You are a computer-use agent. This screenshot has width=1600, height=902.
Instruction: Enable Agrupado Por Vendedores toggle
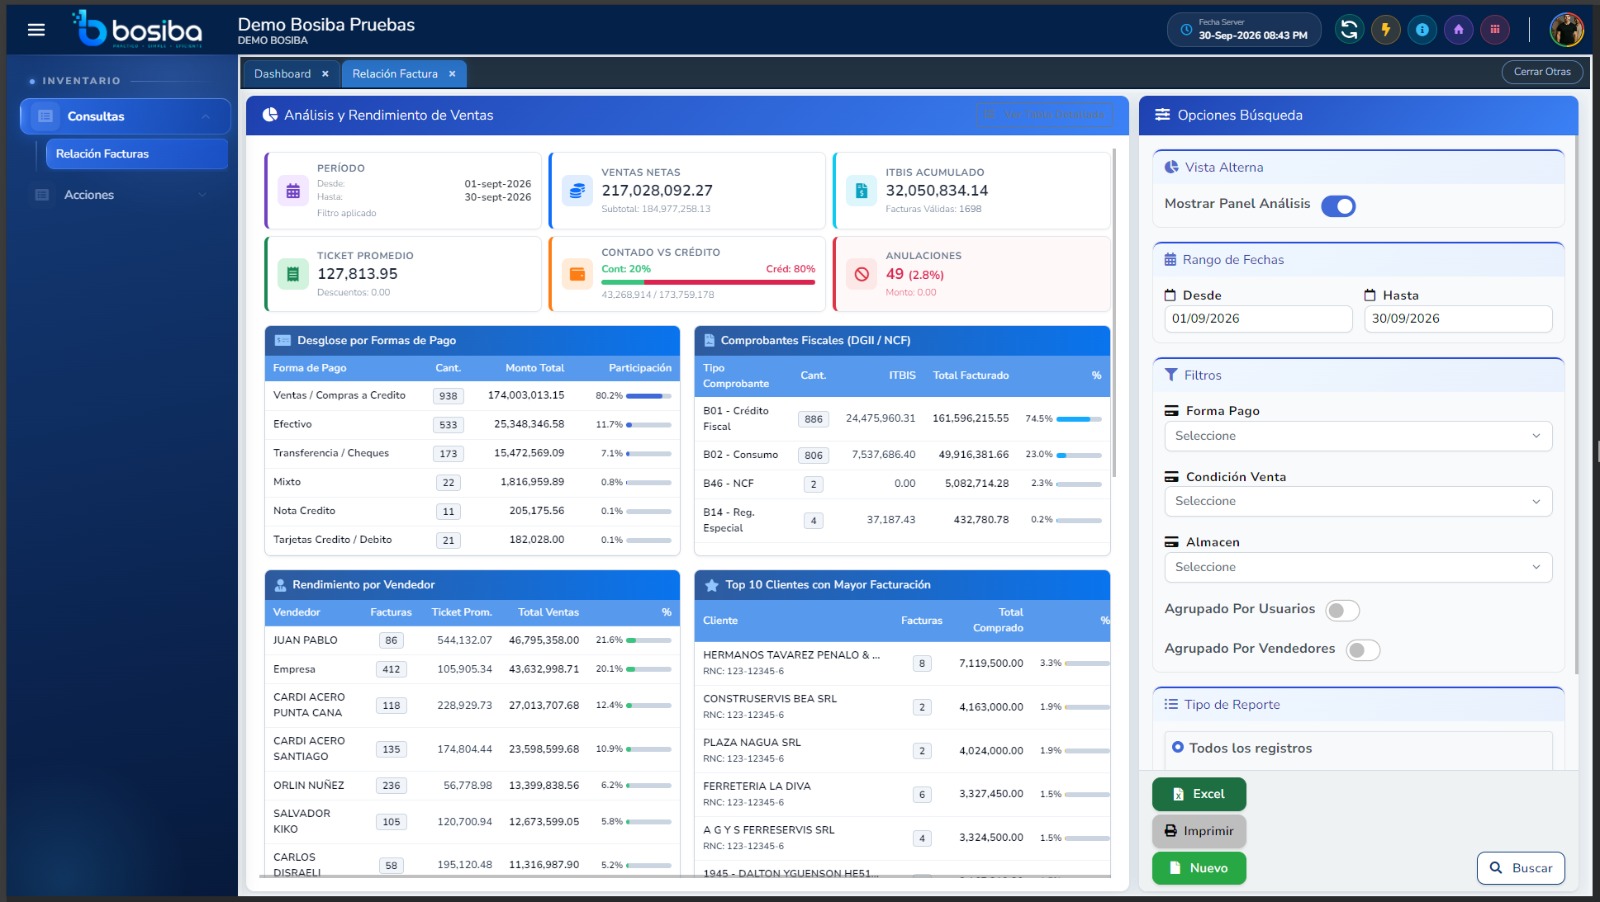pyautogui.click(x=1362, y=650)
